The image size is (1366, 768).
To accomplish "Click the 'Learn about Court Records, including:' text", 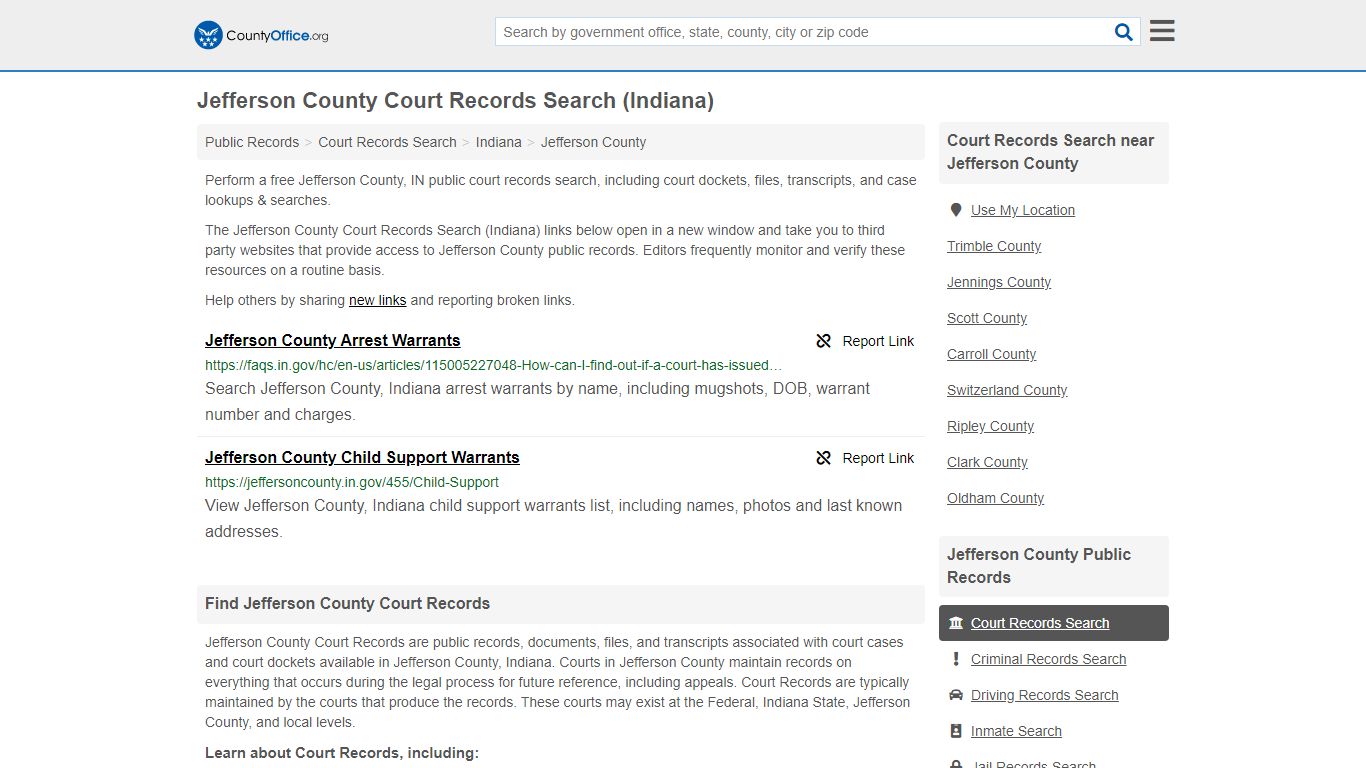I will pyautogui.click(x=342, y=753).
